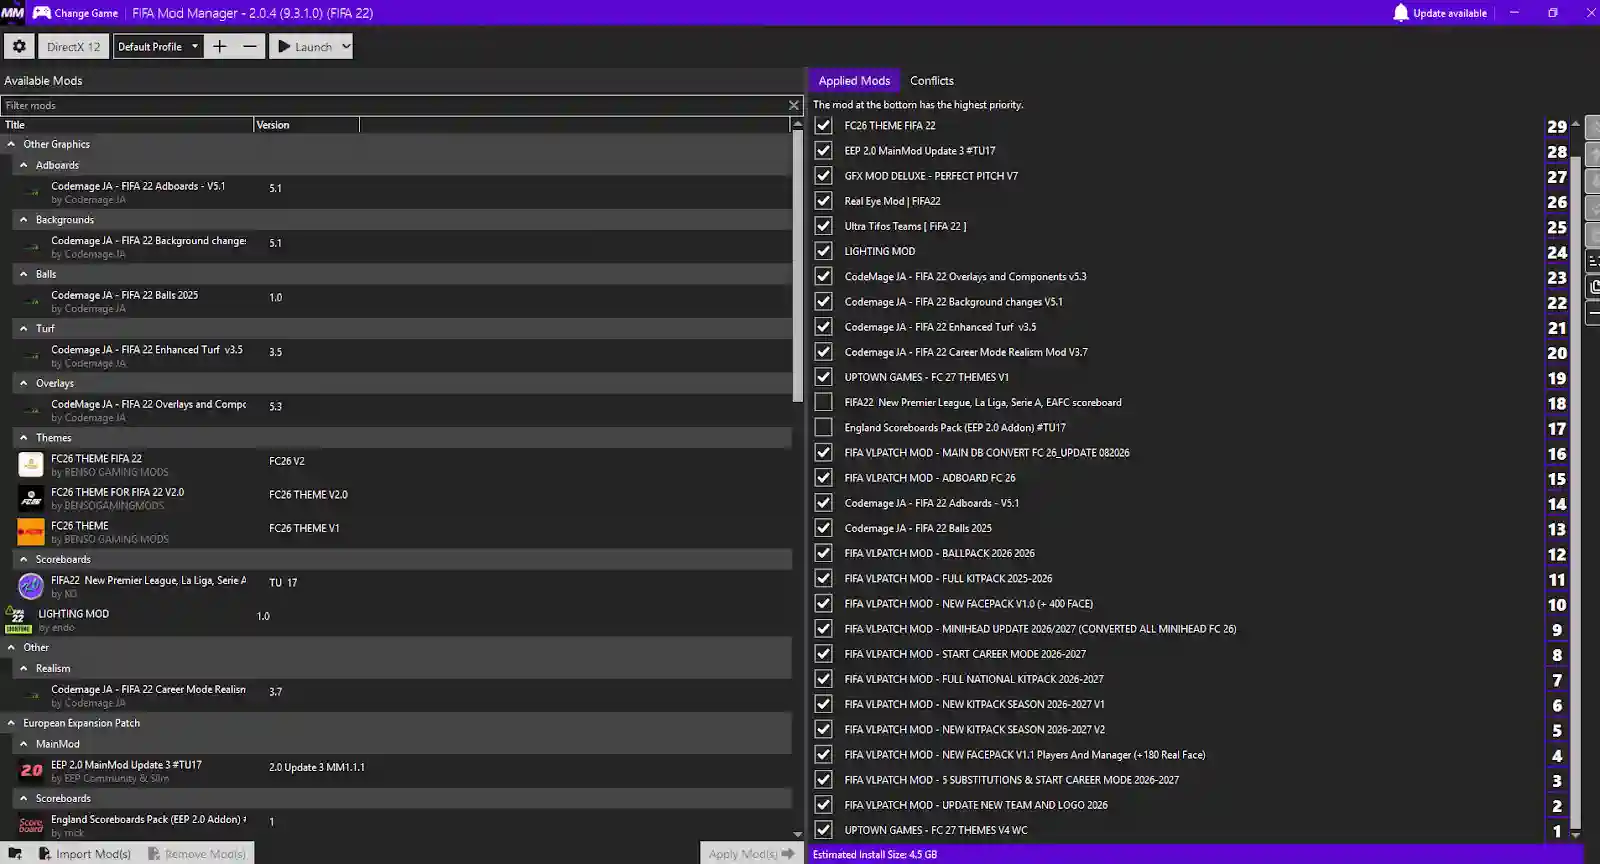Image resolution: width=1600 pixels, height=864 pixels.
Task: Collapse the Turf group
Action: [x=23, y=328]
